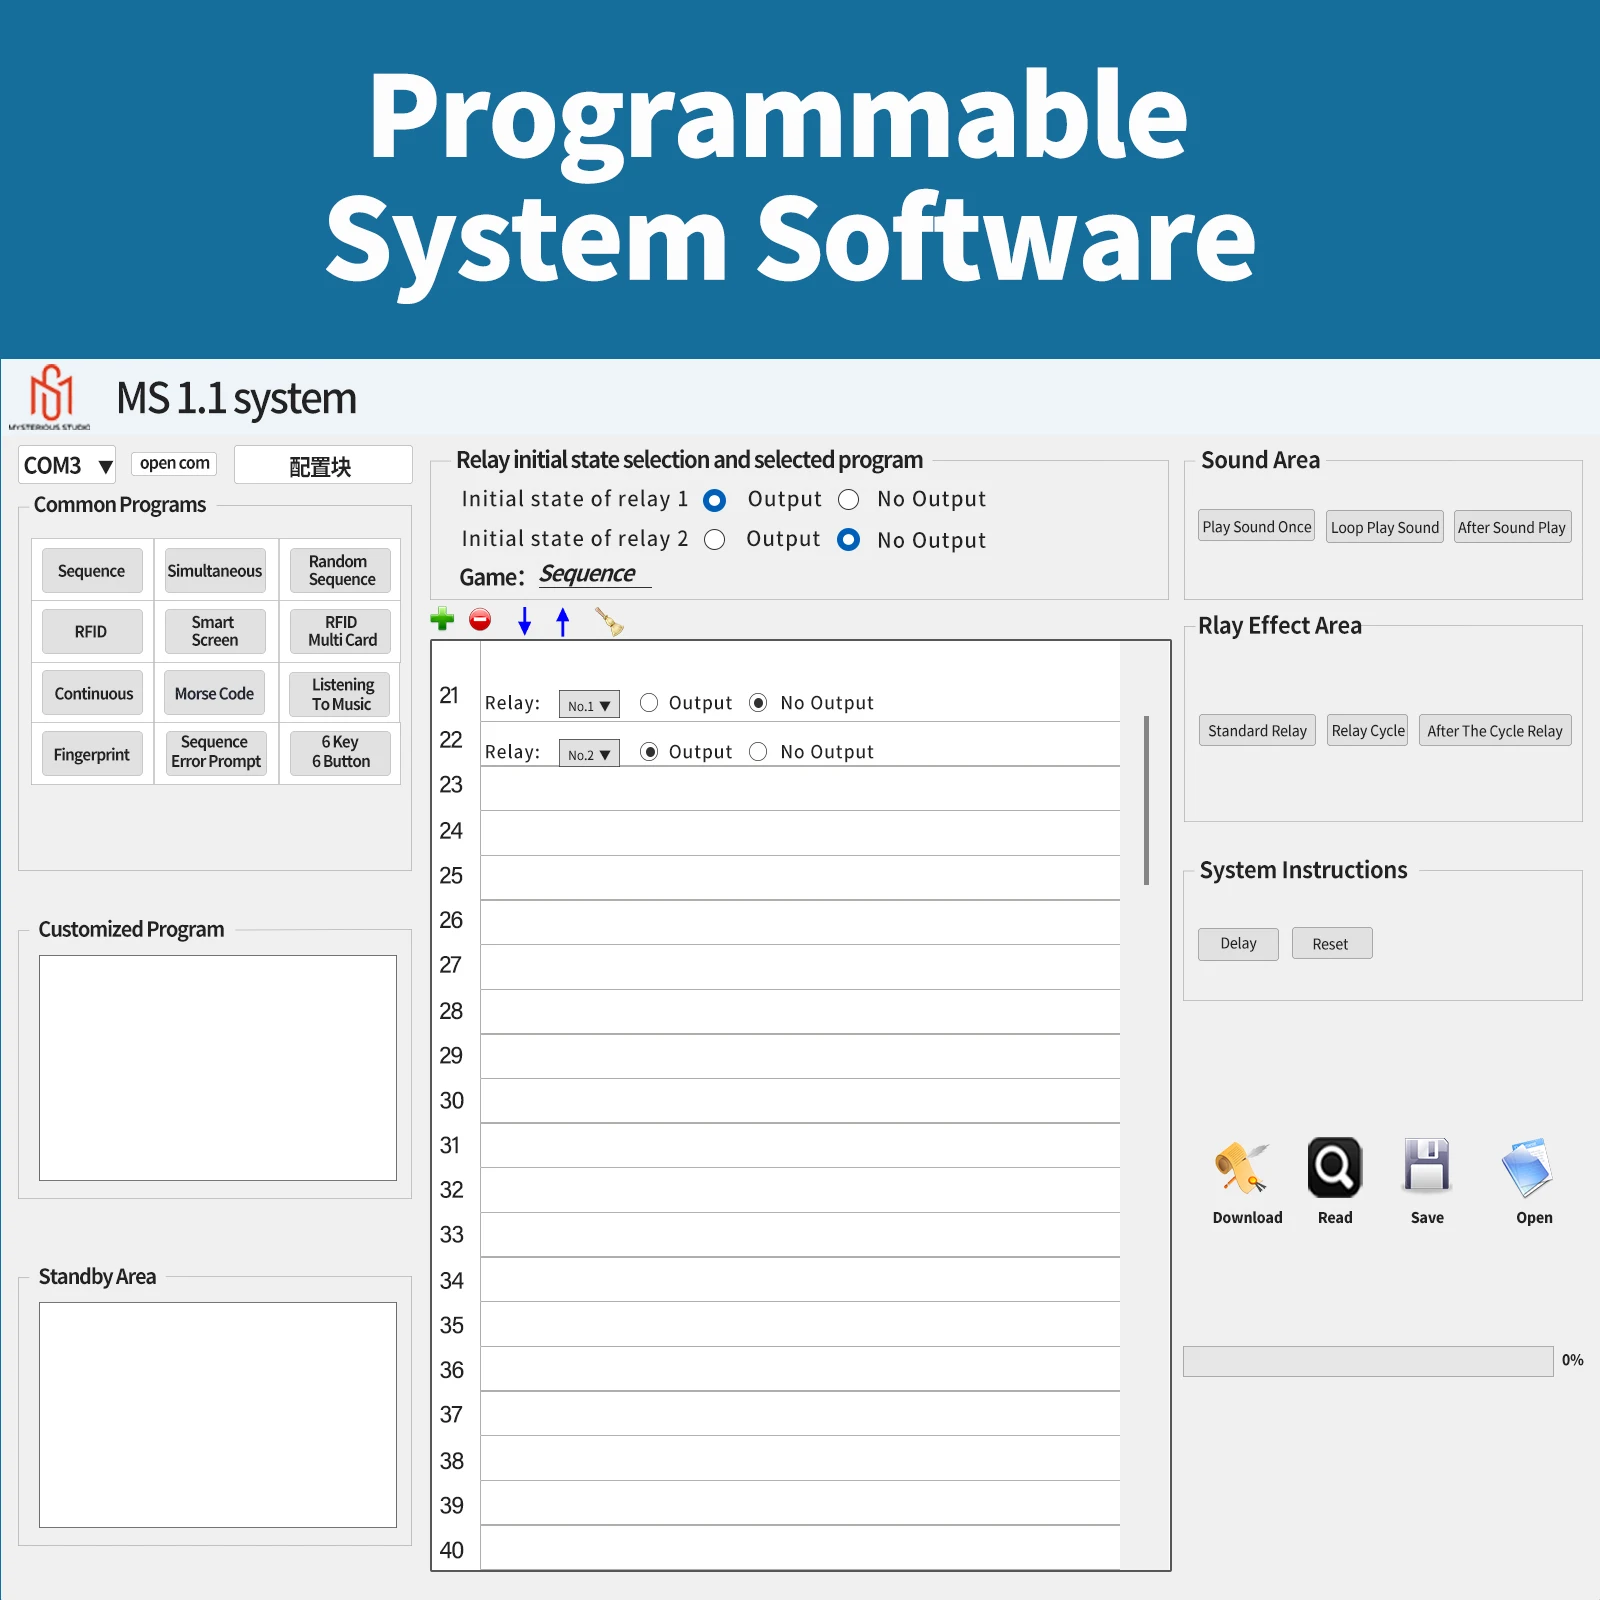Select No Output on row 22

758,751
